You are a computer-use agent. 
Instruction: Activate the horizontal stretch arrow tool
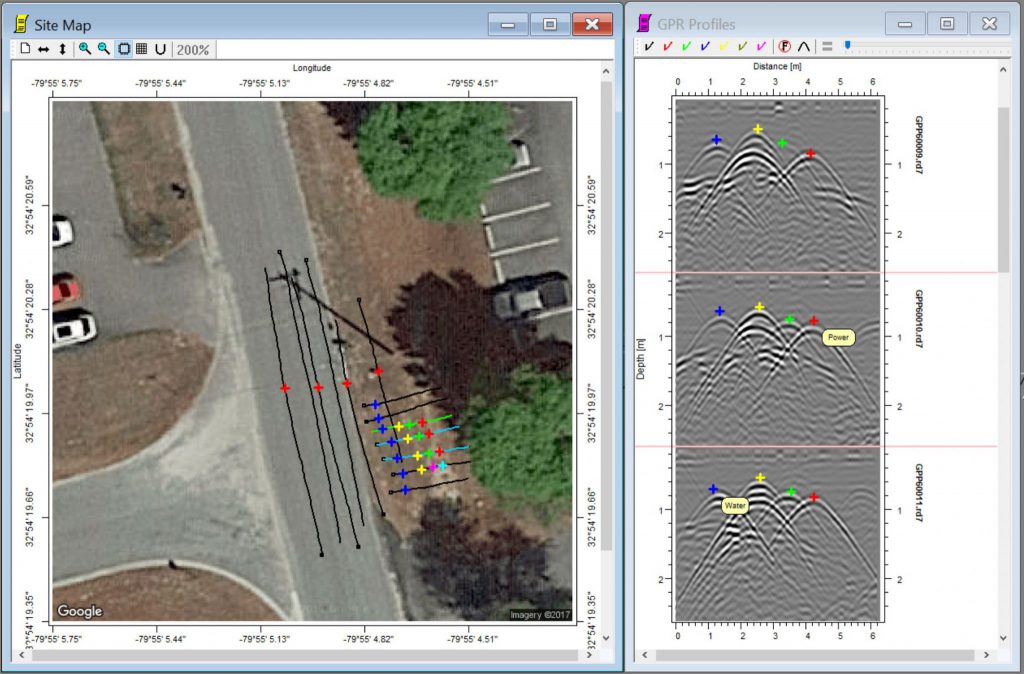coord(43,48)
